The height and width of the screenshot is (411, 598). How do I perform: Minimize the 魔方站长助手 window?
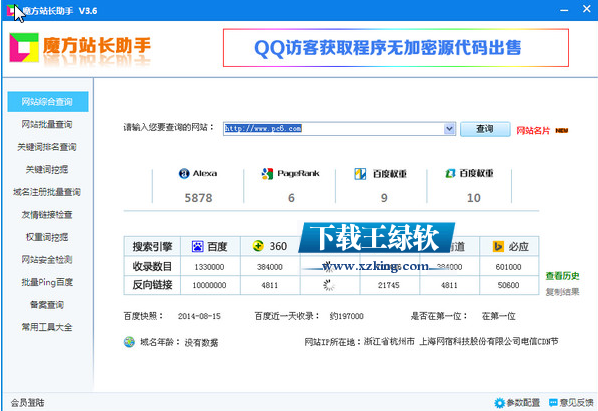(564, 10)
